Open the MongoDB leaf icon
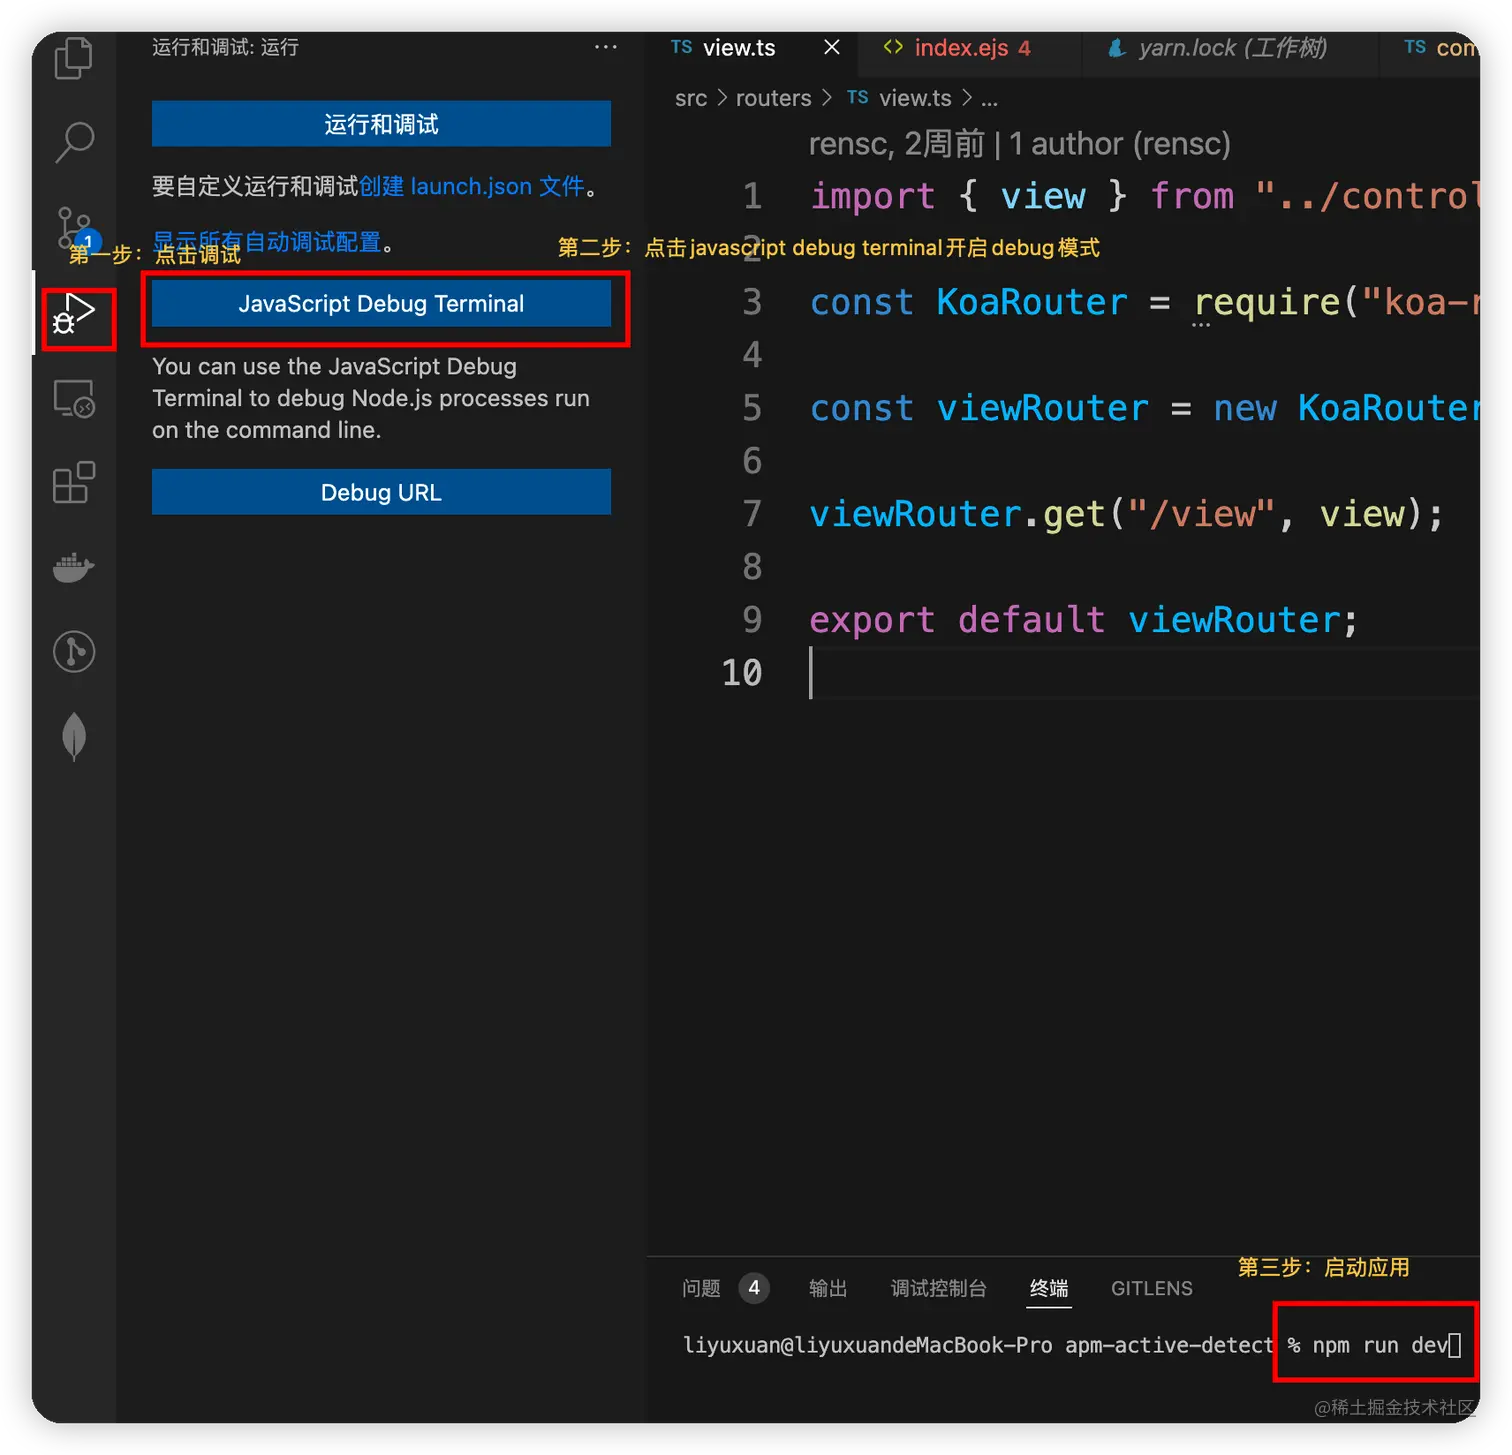The height and width of the screenshot is (1455, 1512). [x=74, y=737]
